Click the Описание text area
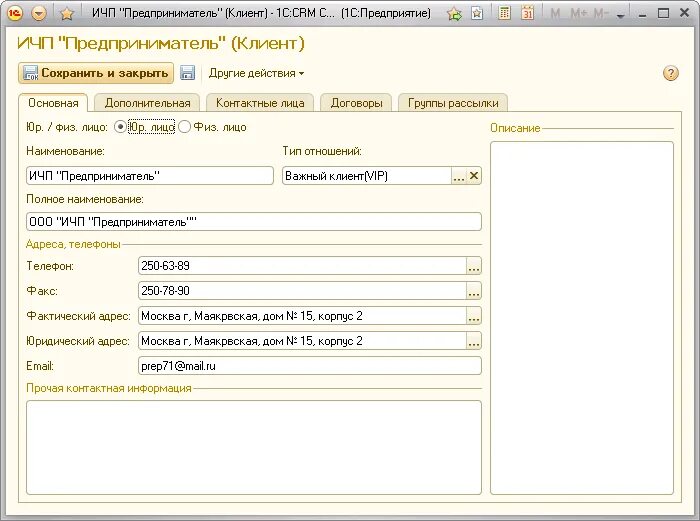700x521 pixels. click(582, 318)
